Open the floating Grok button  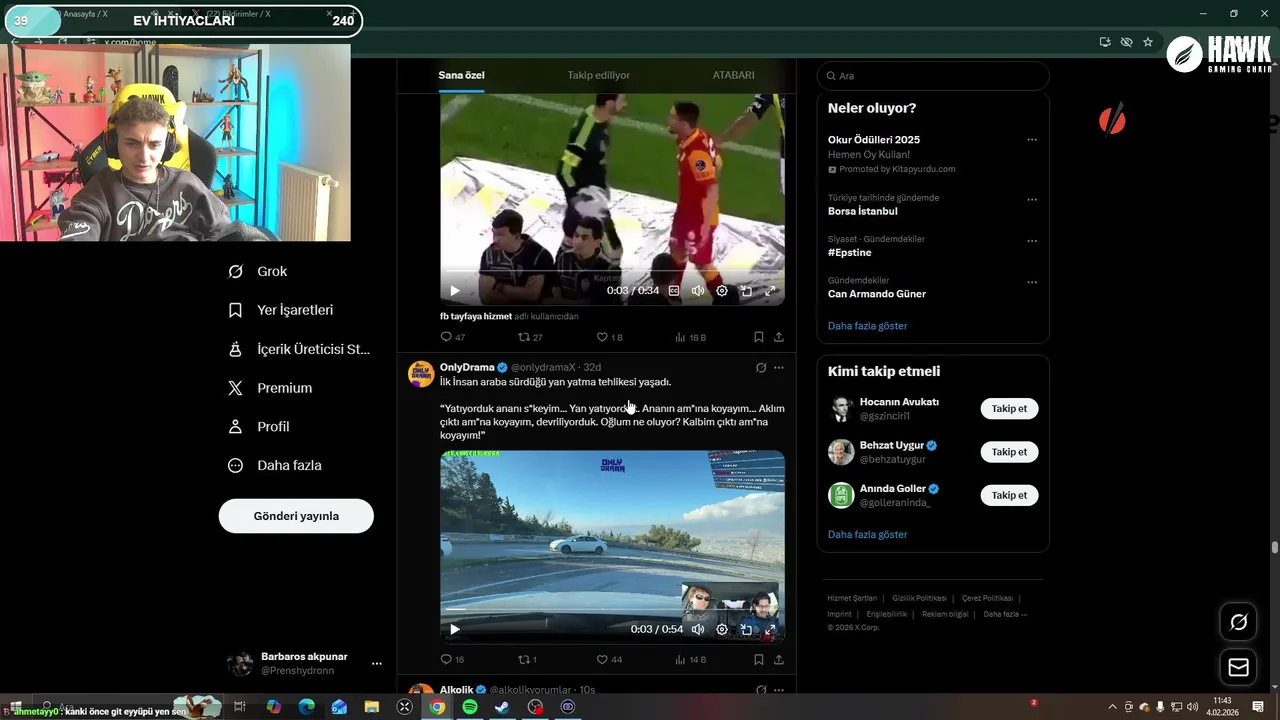click(1238, 622)
